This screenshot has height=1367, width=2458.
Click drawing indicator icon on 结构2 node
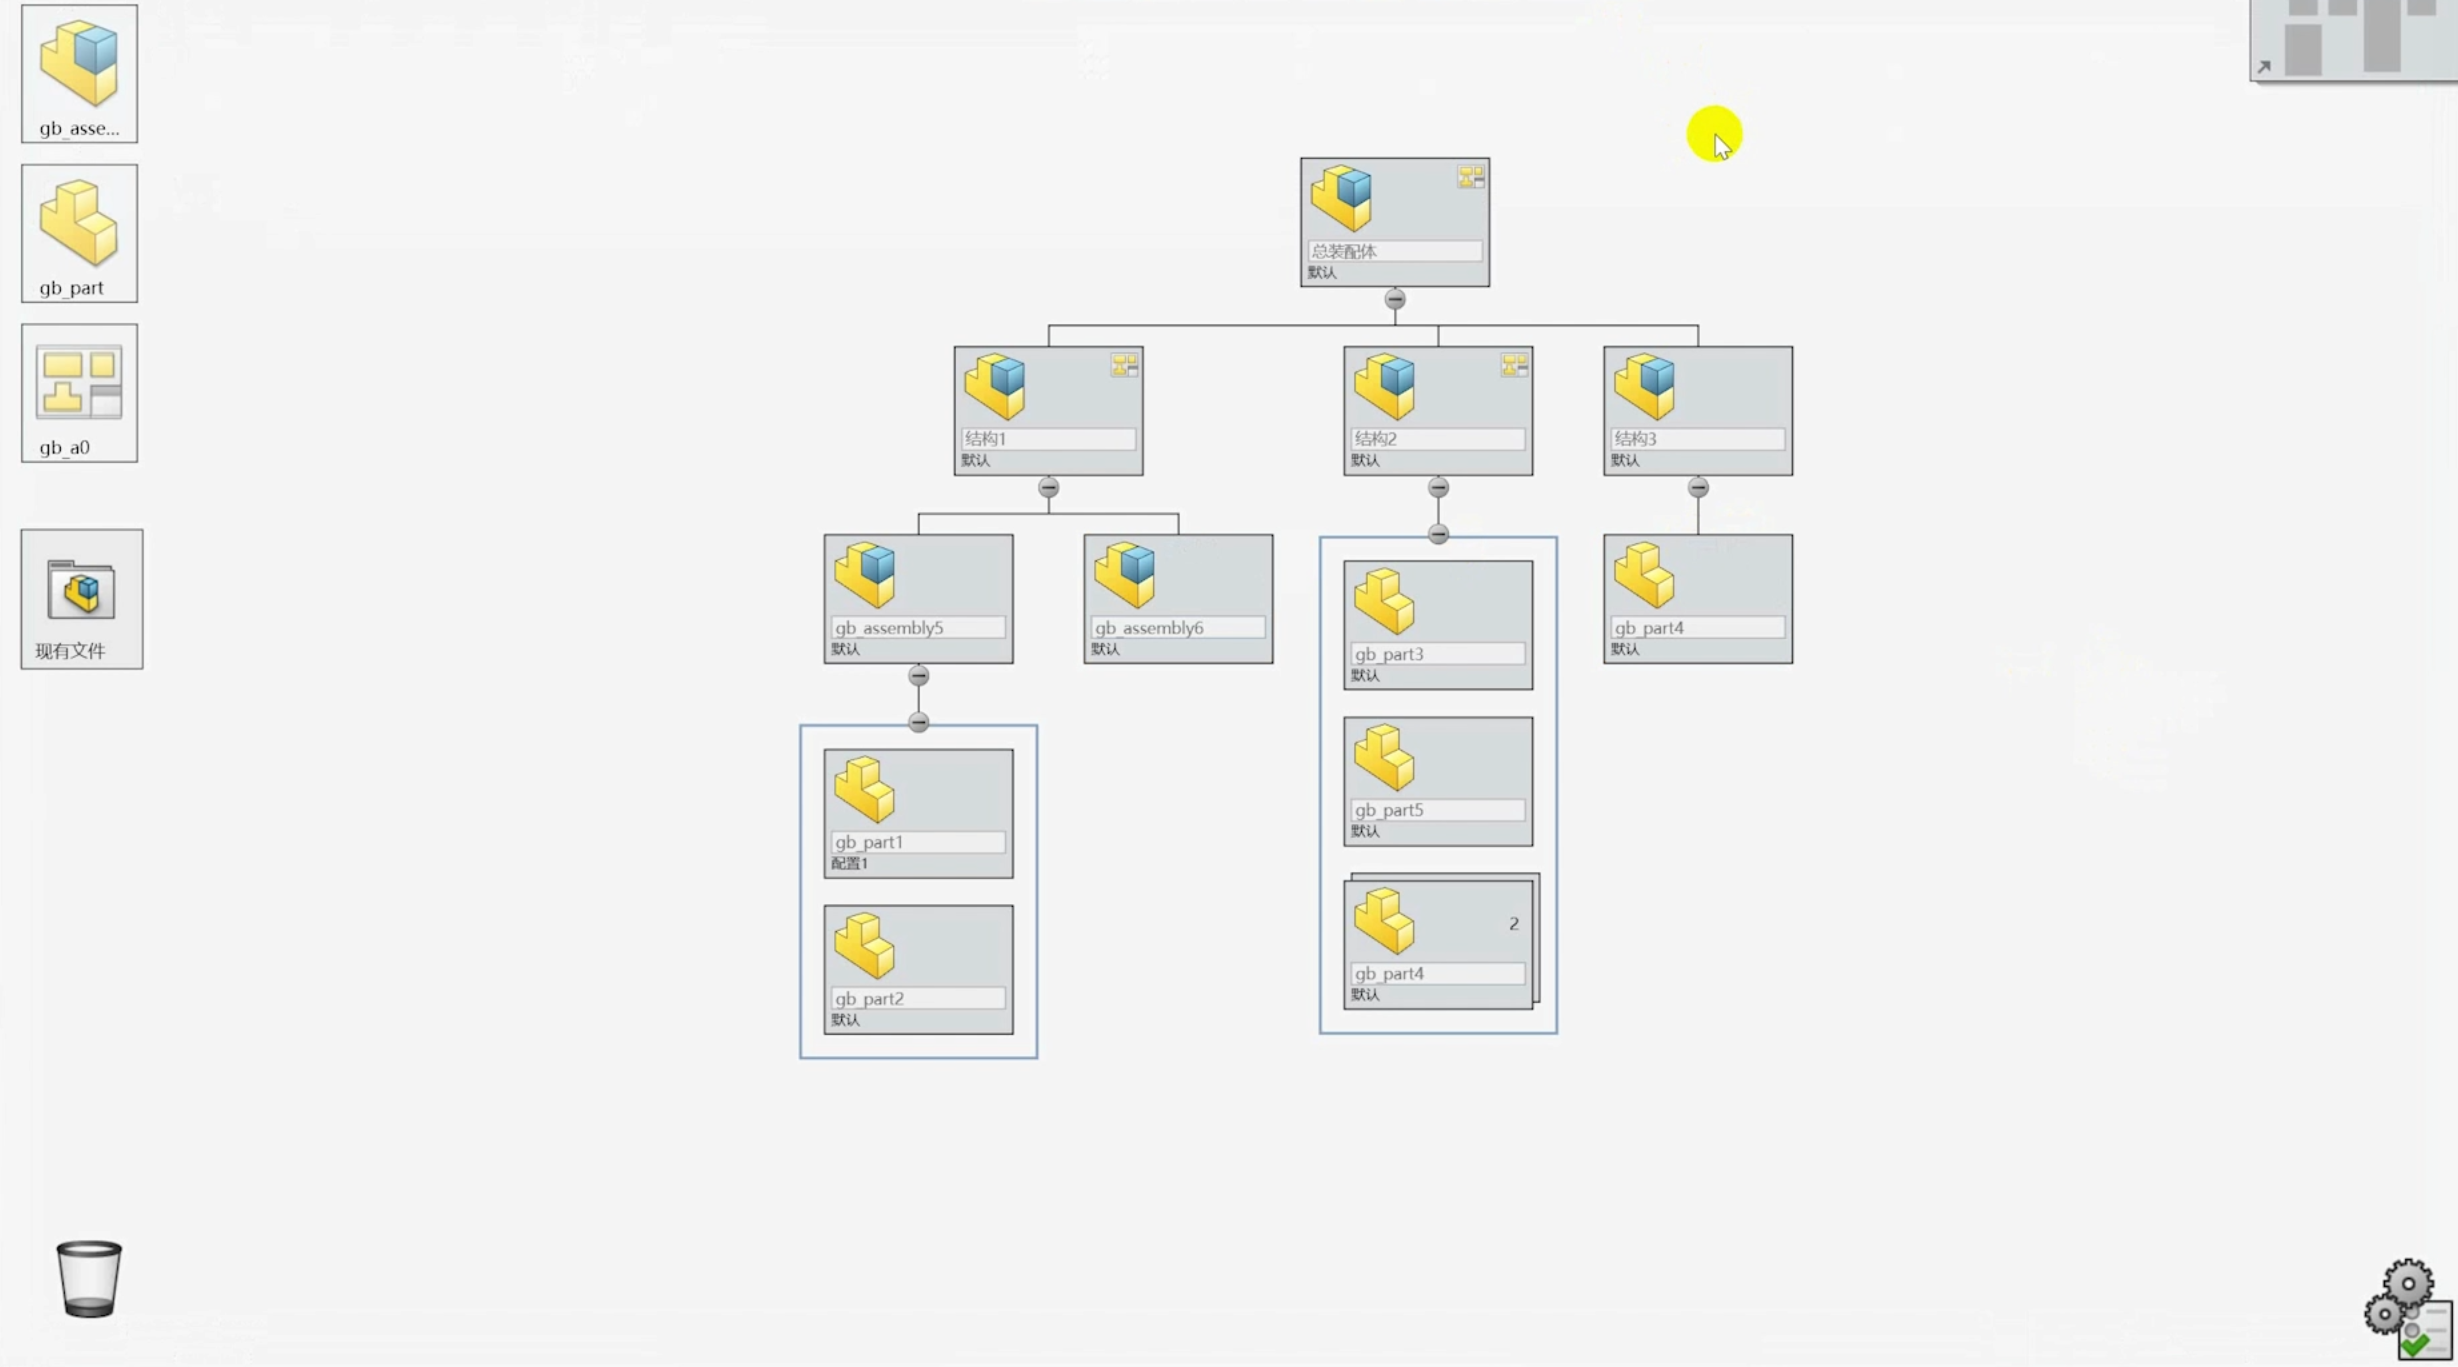(x=1513, y=366)
